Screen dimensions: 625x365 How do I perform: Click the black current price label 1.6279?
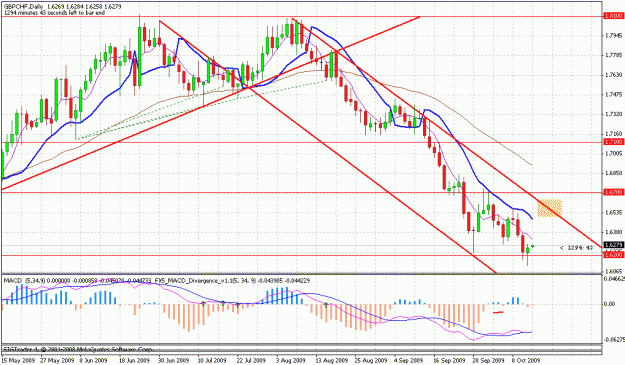pyautogui.click(x=614, y=245)
